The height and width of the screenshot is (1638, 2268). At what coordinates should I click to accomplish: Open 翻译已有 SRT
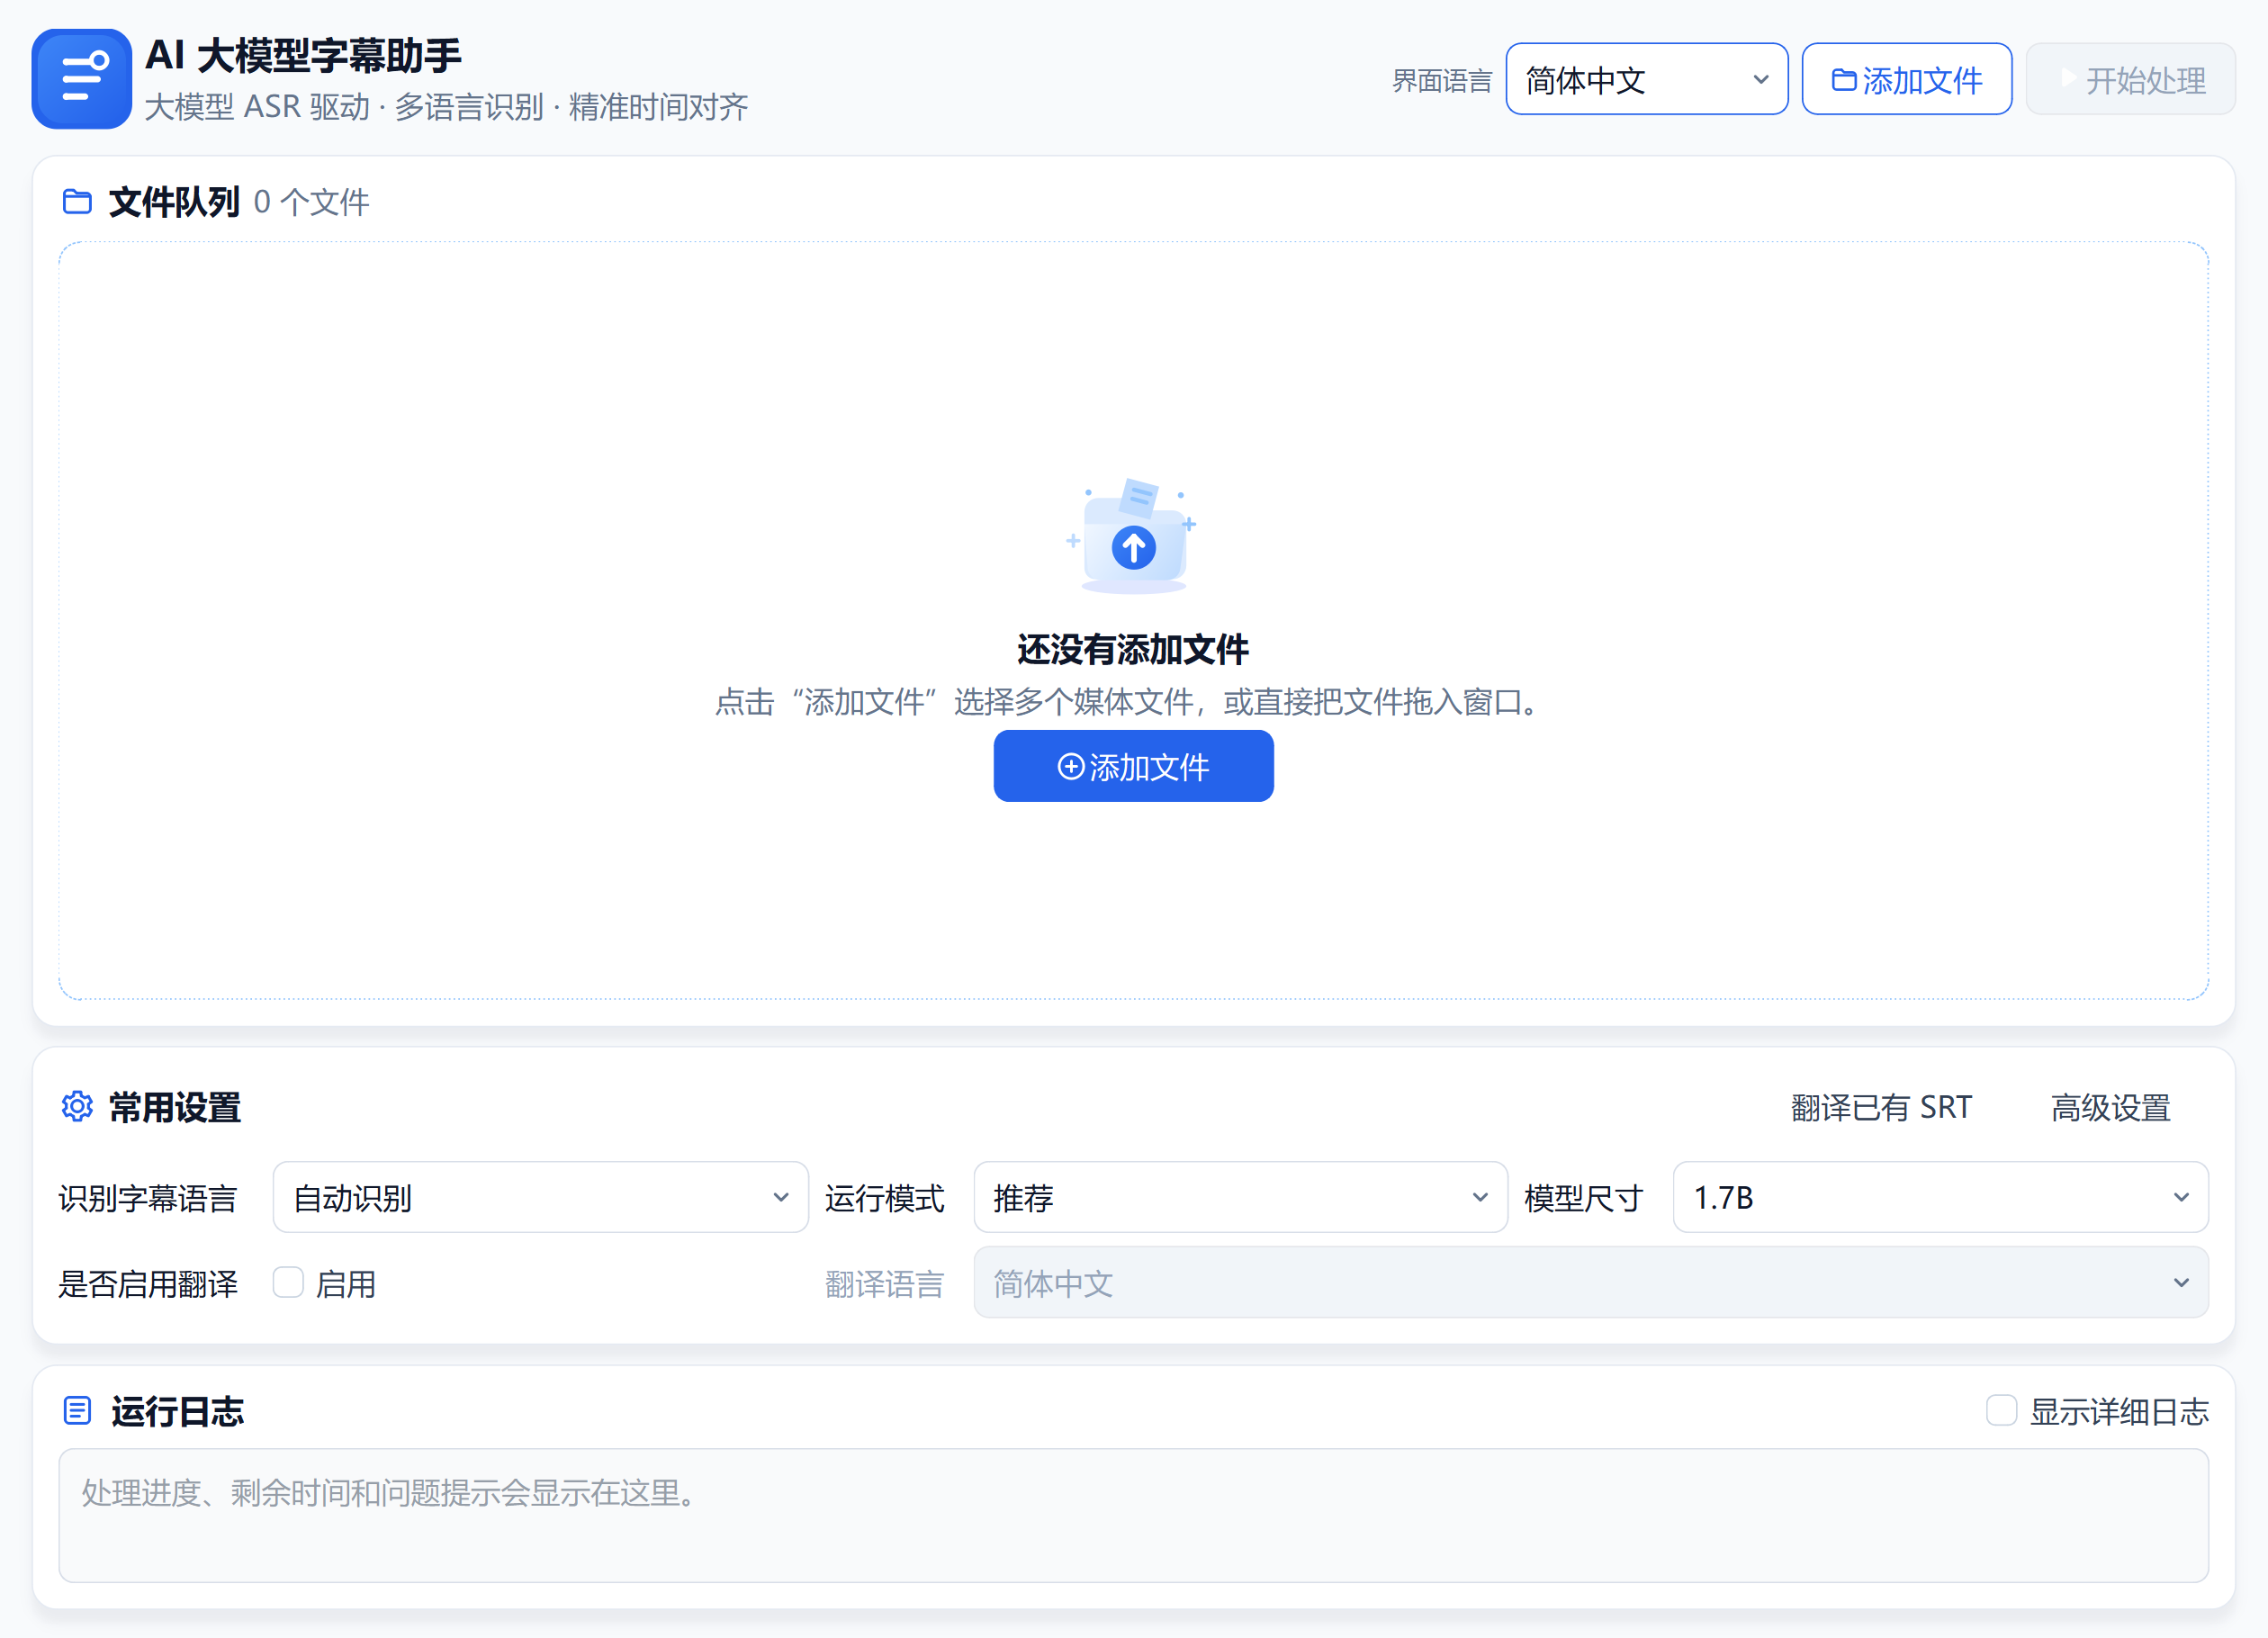tap(1881, 1107)
